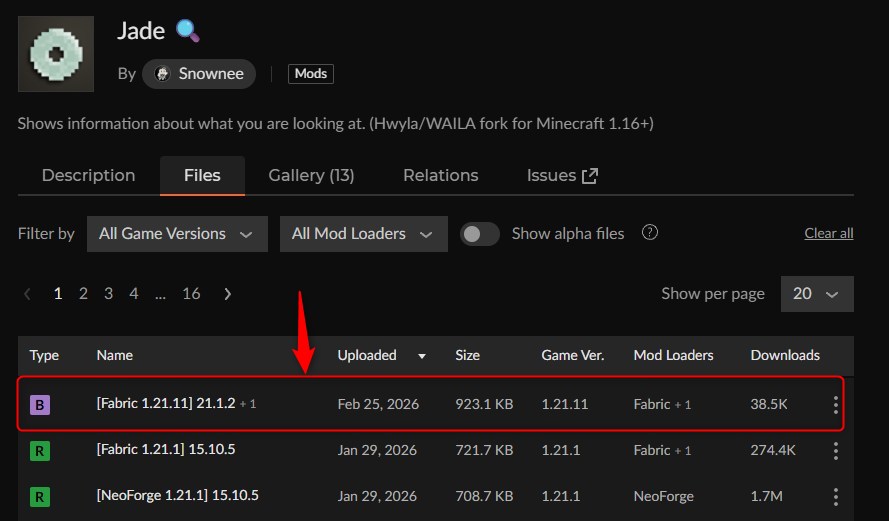The height and width of the screenshot is (521, 889).
Task: Click the Jade mod logo thumbnail
Action: tap(56, 53)
